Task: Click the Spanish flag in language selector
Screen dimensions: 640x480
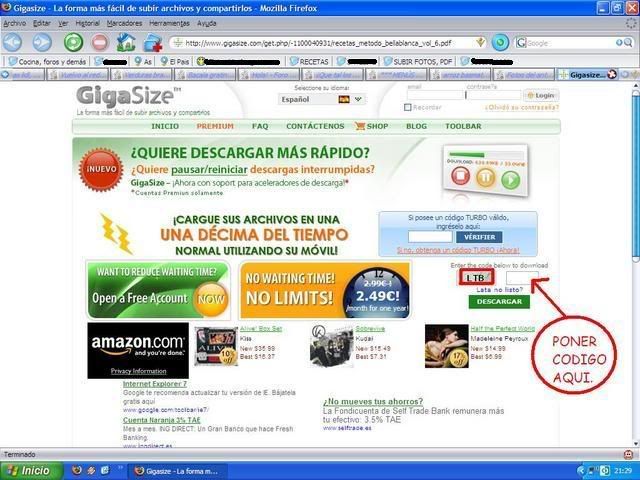Action: (x=344, y=99)
